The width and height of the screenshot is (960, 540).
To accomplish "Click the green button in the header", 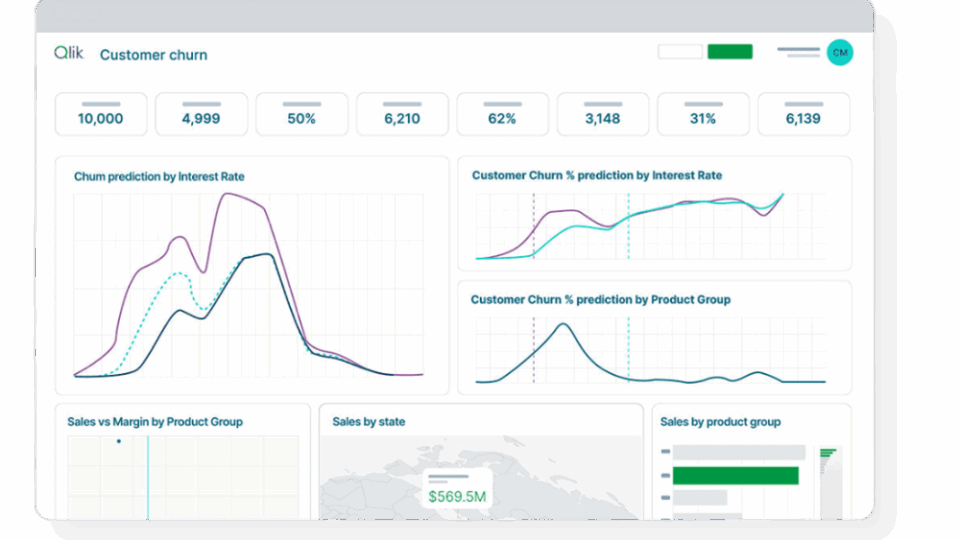I will [730, 52].
